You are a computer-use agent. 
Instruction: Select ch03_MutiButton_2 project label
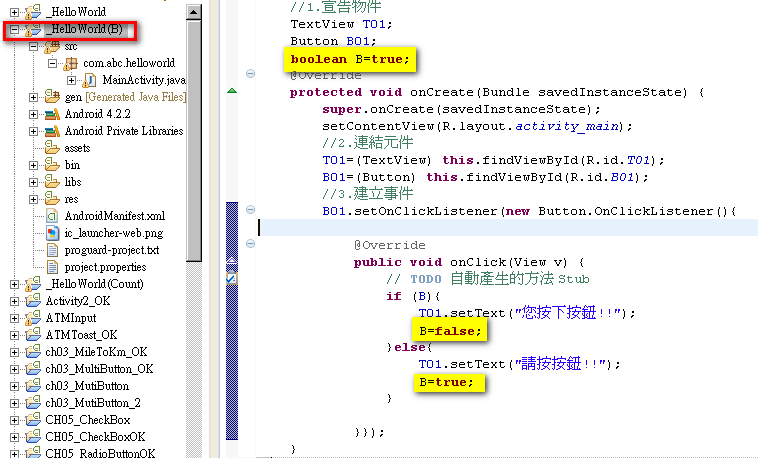93,403
